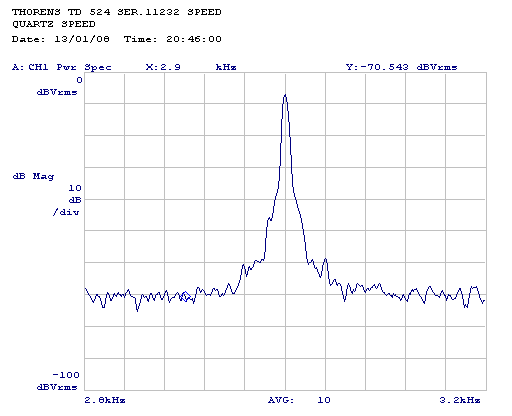The height and width of the screenshot is (416, 512).
Task: Click the top of the spectrum peak
Action: click(x=285, y=95)
